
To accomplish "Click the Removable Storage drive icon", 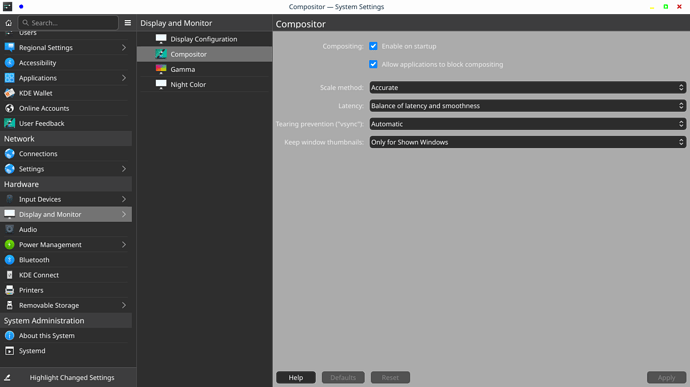I will click(9, 305).
